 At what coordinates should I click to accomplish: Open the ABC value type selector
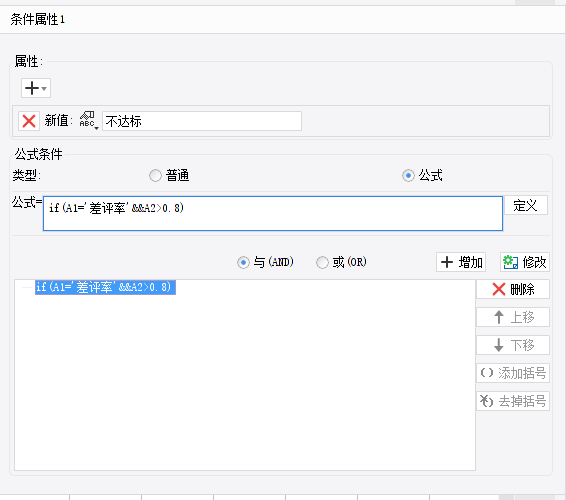pyautogui.click(x=88, y=121)
